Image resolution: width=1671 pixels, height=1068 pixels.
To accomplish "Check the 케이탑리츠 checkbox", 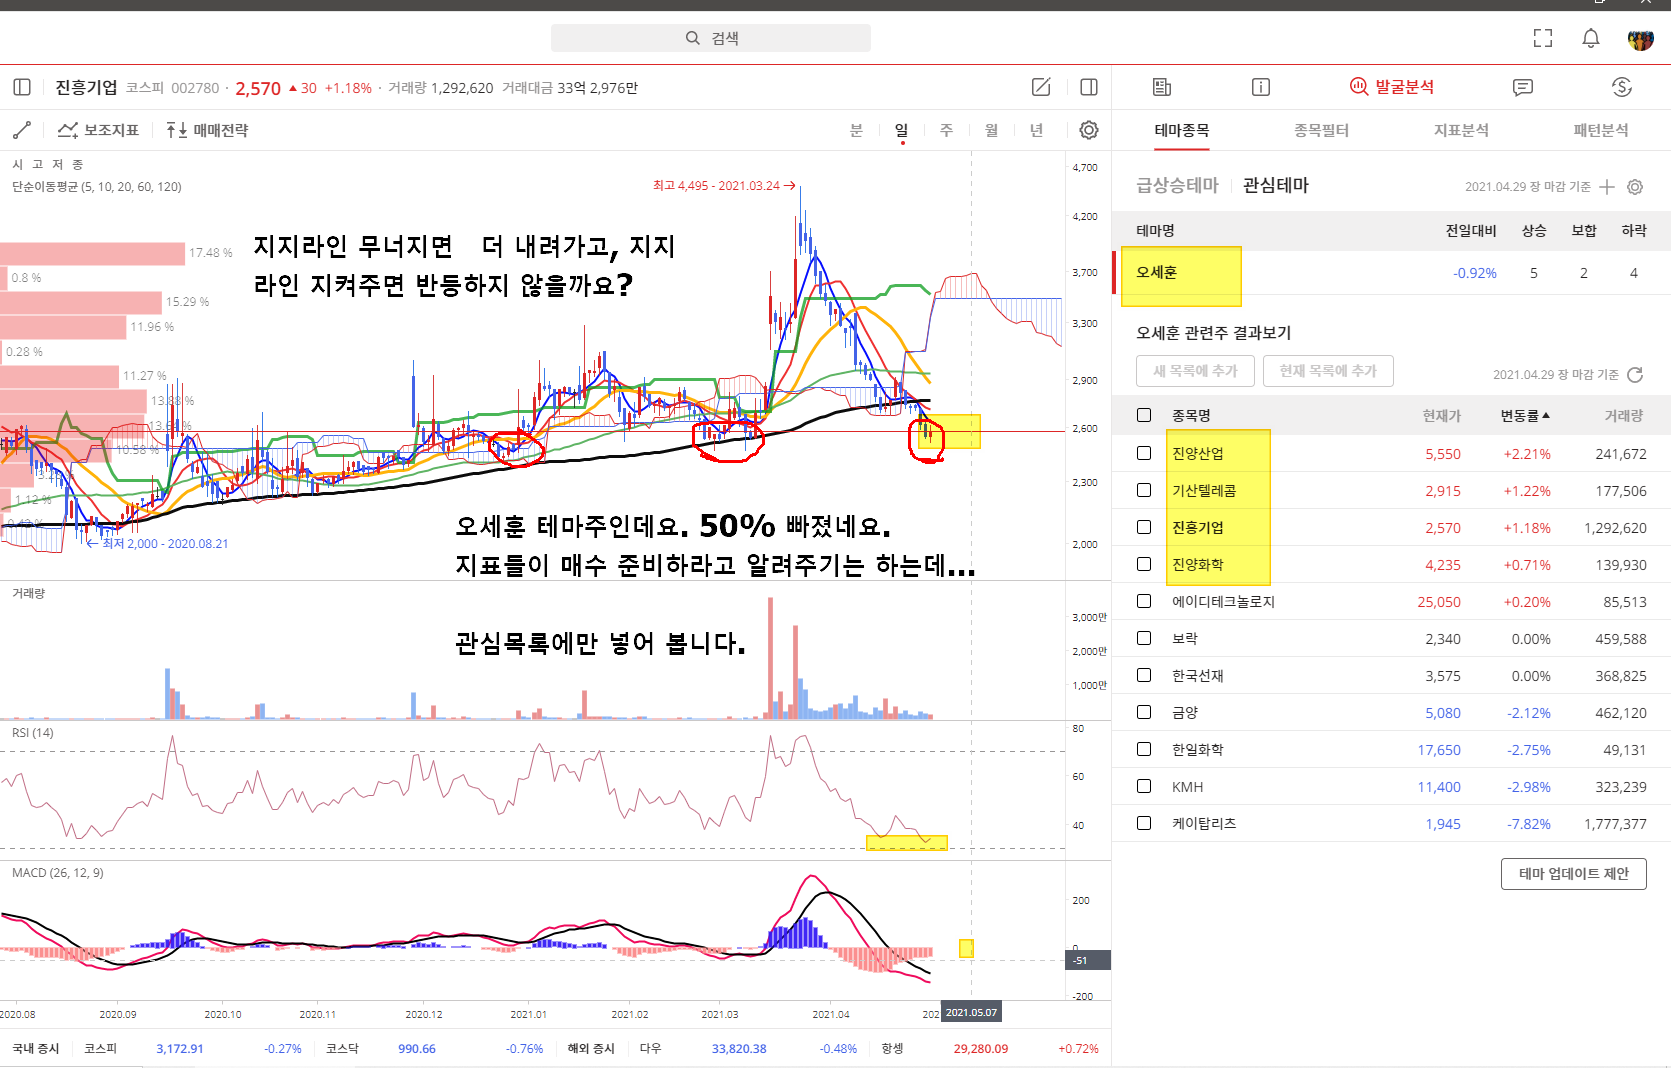I will [x=1144, y=823].
